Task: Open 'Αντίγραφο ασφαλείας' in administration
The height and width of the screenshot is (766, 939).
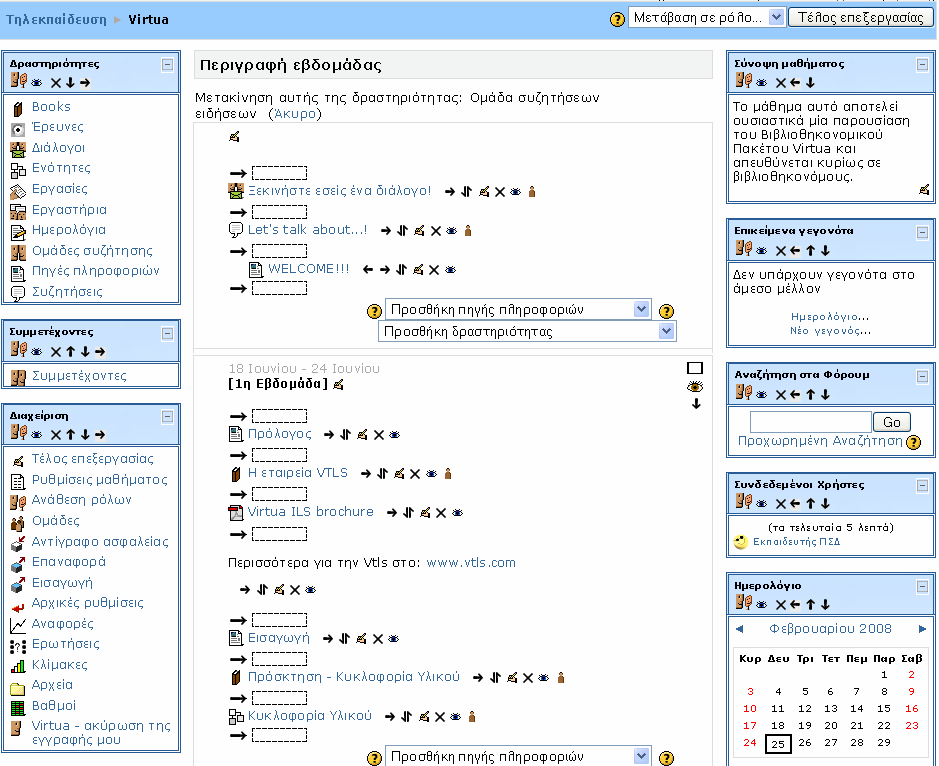Action: click(100, 542)
